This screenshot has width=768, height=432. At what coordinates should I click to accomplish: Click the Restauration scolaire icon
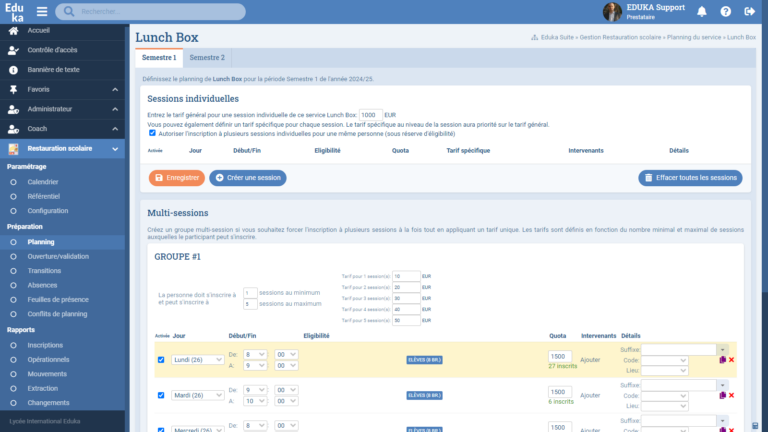point(13,148)
